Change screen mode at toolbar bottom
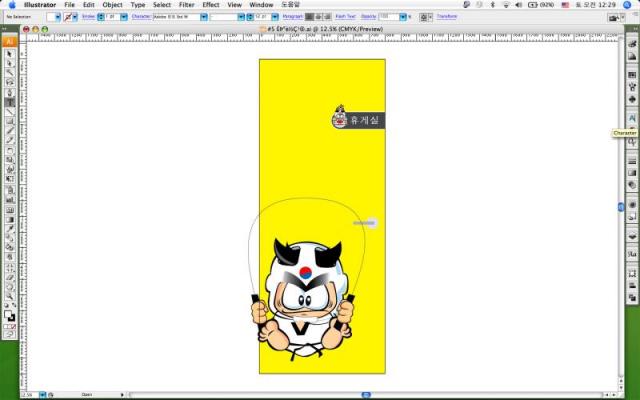The image size is (640, 400). pos(10,335)
